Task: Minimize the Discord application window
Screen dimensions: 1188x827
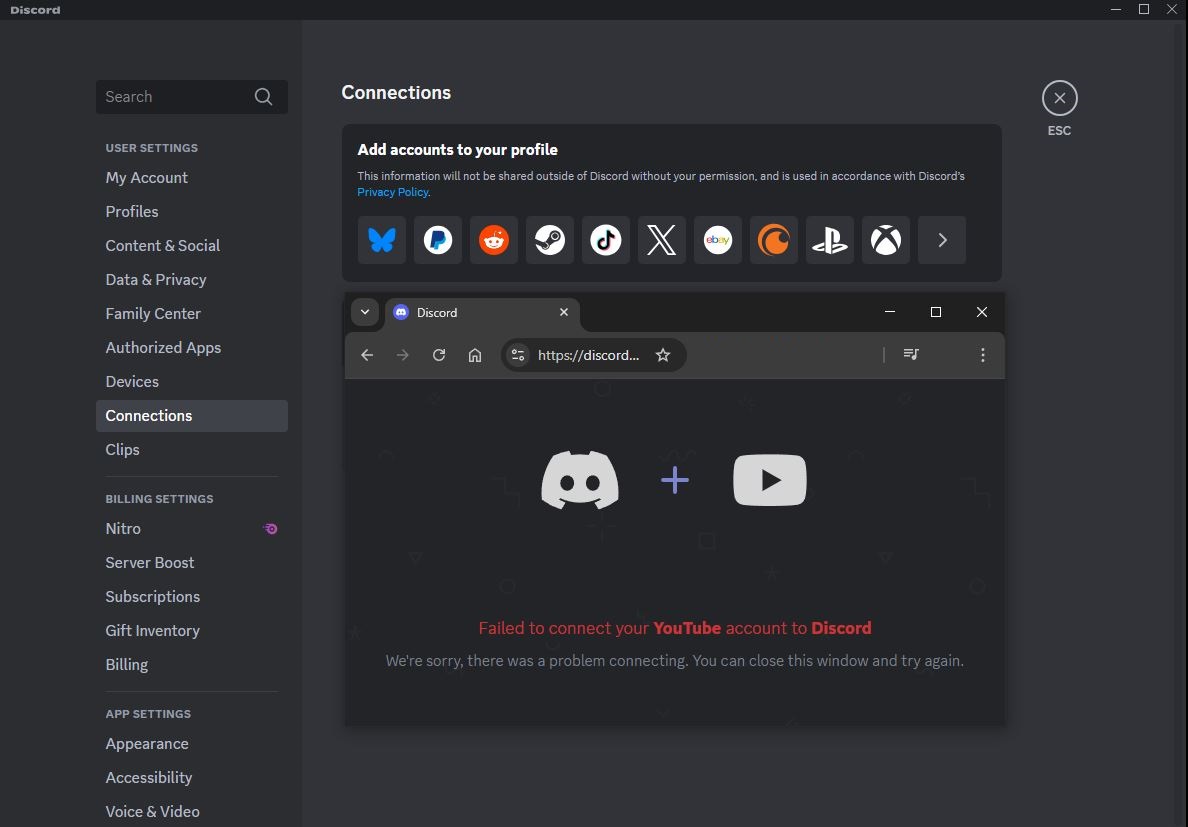Action: click(x=1116, y=9)
